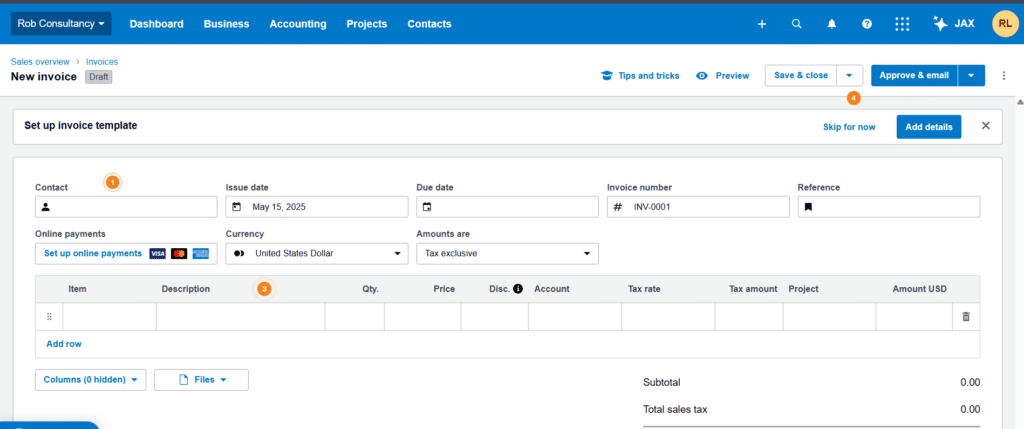Screen dimensions: 1024x429
Task: Click the page scrollbar up arrow
Action: point(1019,102)
